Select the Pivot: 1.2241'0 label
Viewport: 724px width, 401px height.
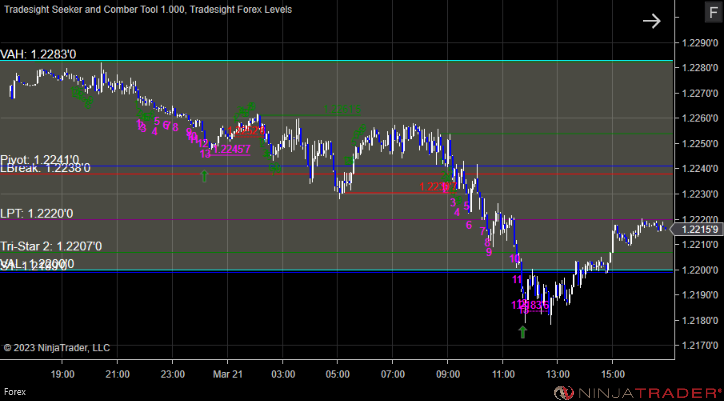click(x=40, y=160)
